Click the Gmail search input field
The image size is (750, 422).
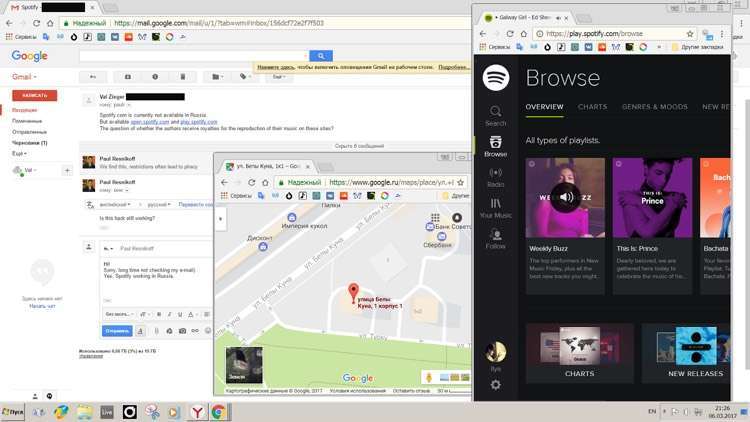[193, 56]
